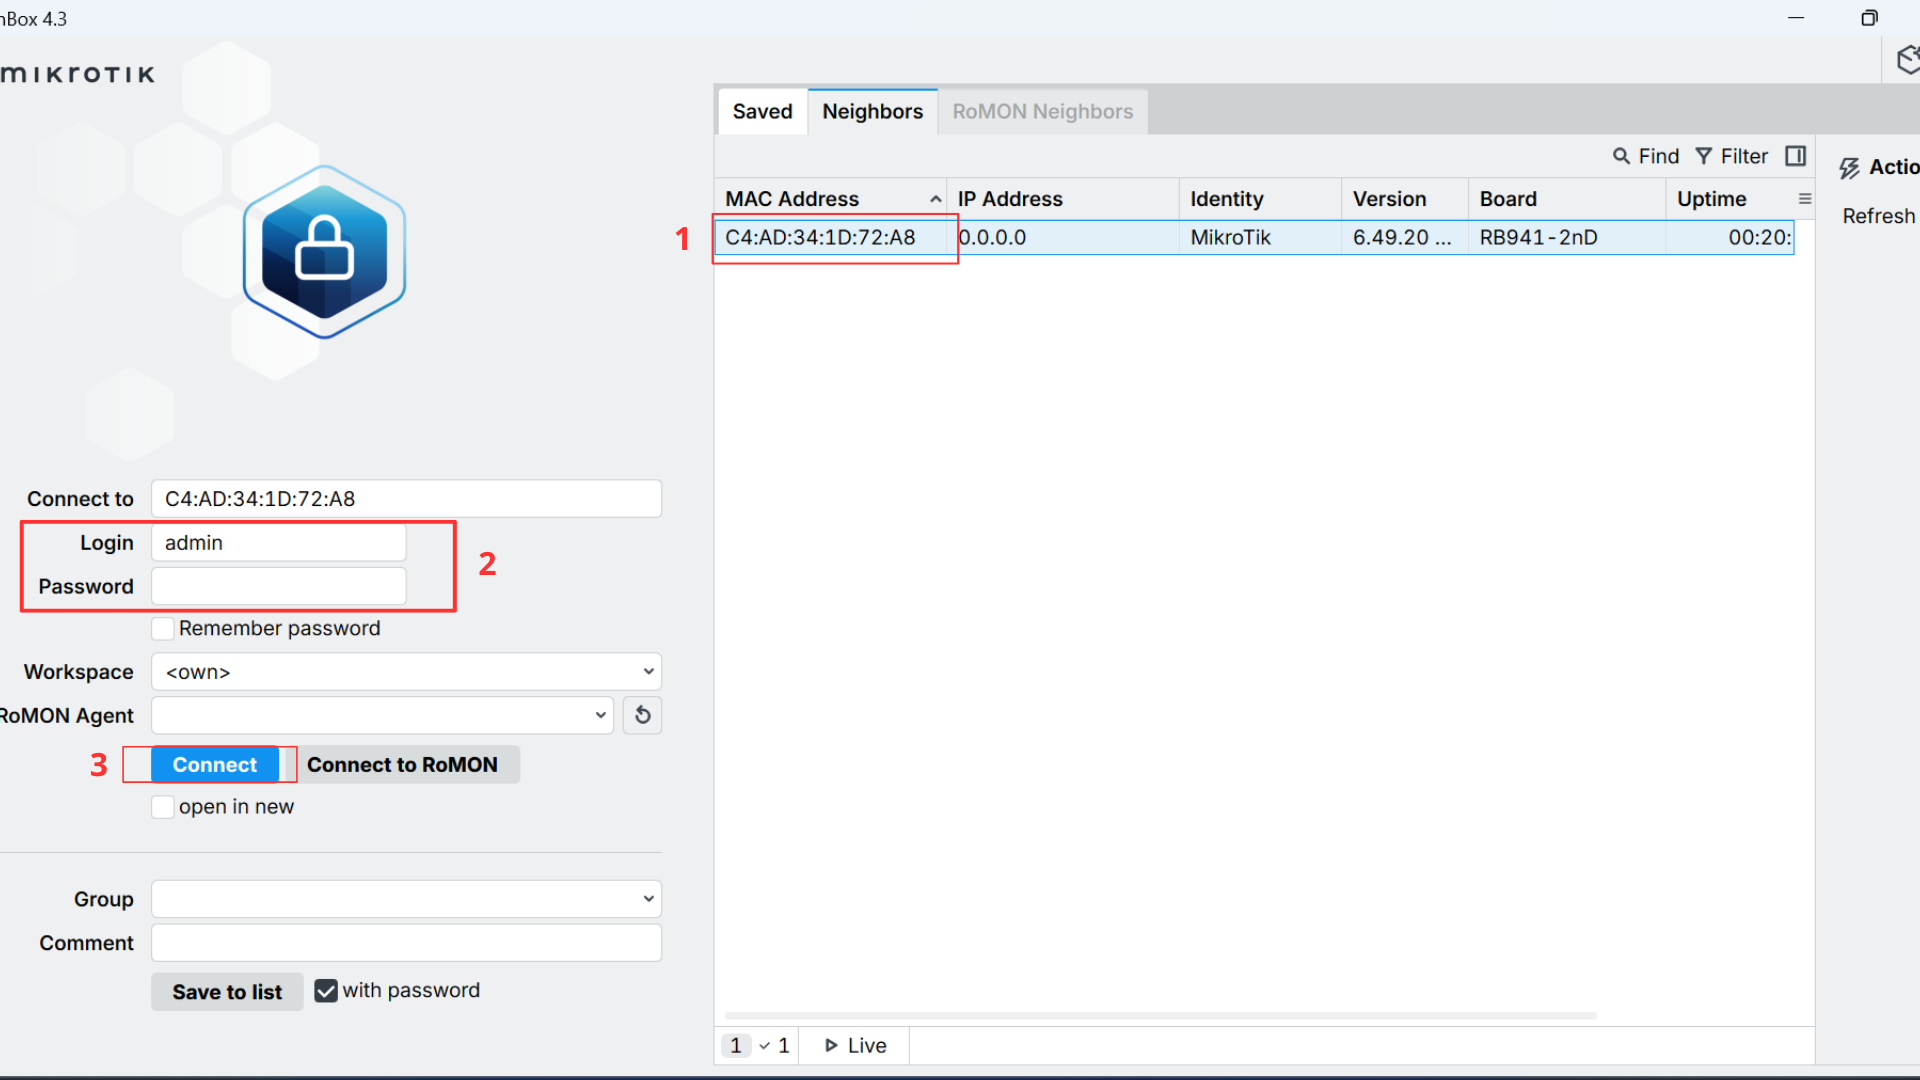Screen dimensions: 1920x1080
Task: Open the RoMON Neighbors tab
Action: [x=1043, y=112]
